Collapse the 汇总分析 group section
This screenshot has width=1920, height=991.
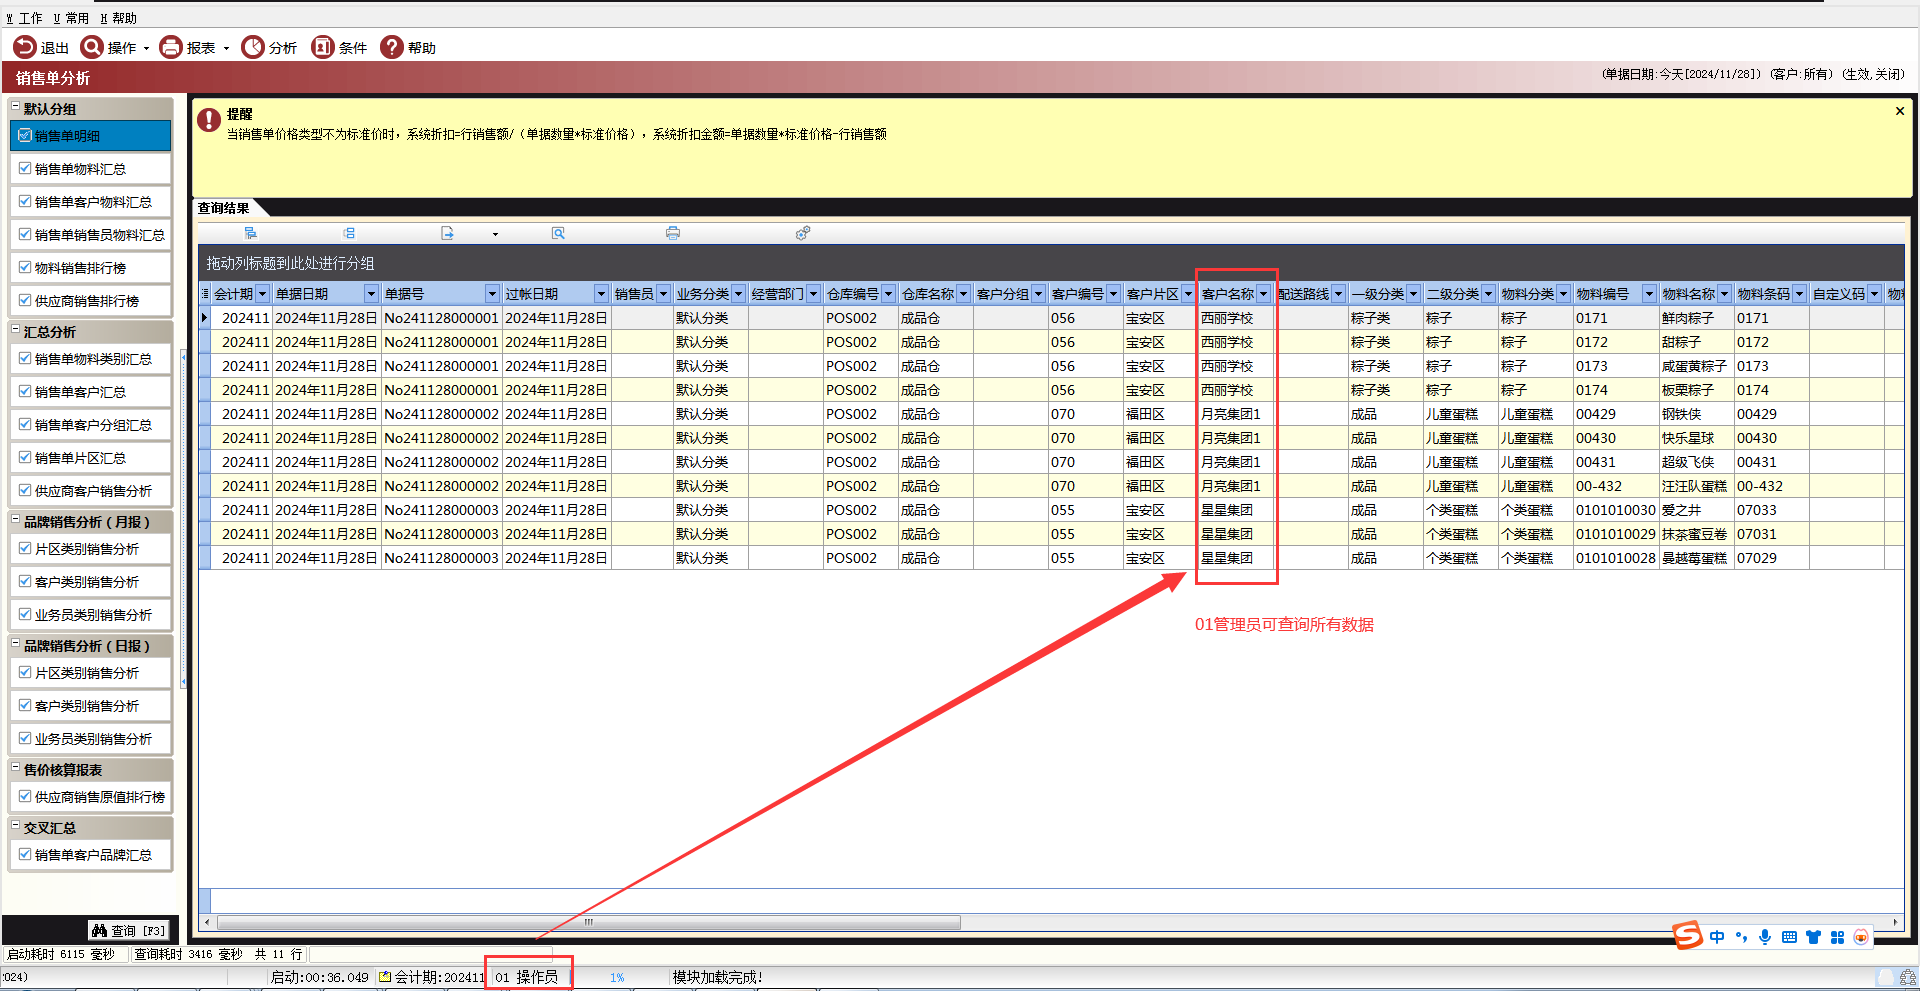point(16,331)
